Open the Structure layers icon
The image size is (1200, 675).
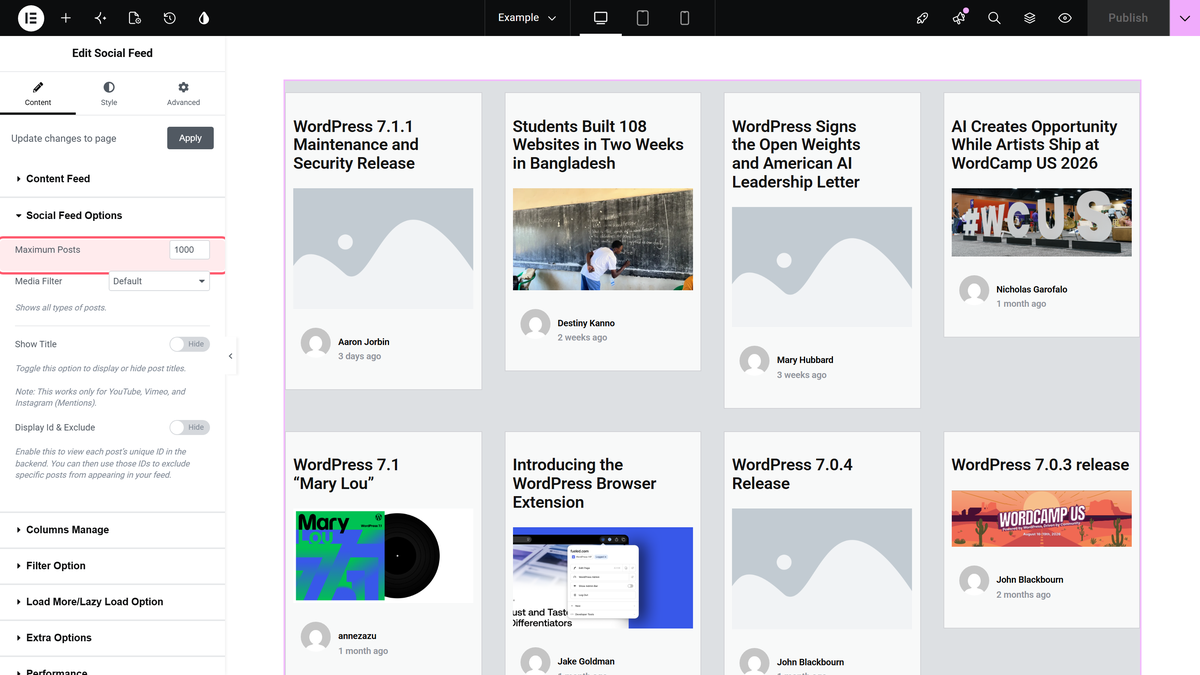(x=1029, y=18)
